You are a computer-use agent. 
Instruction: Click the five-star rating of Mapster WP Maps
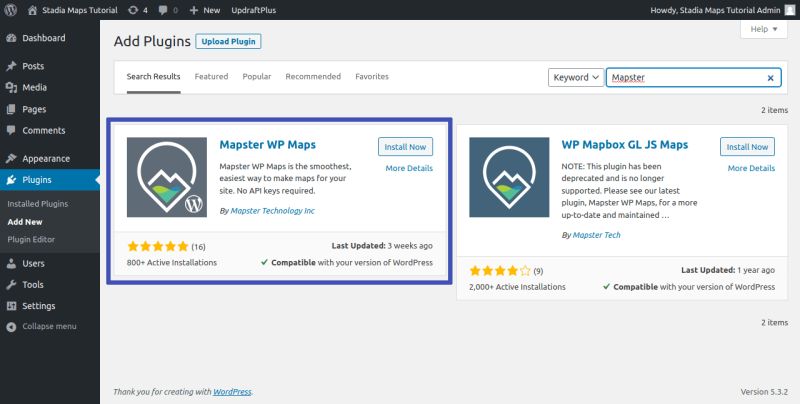click(x=158, y=247)
